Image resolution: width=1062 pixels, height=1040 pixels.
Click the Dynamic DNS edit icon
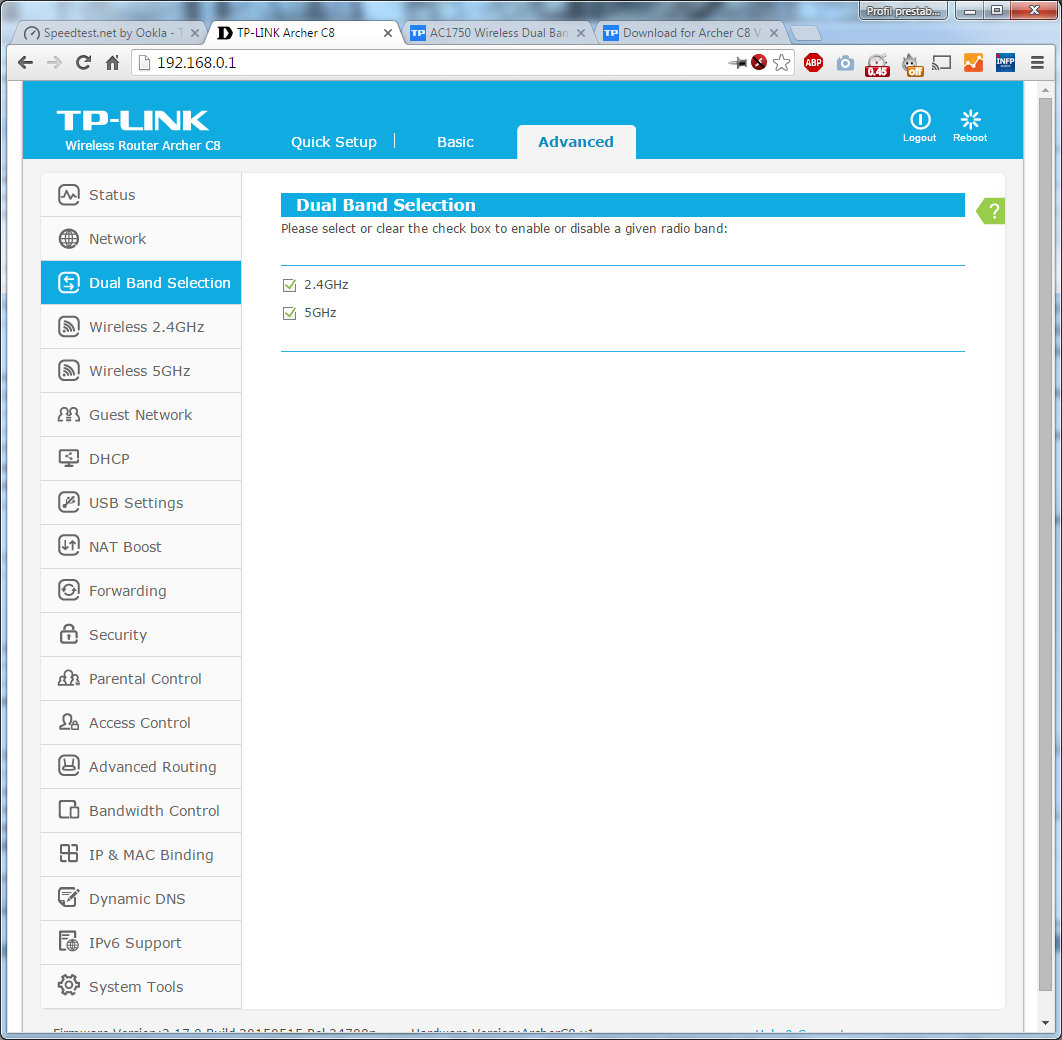(68, 898)
